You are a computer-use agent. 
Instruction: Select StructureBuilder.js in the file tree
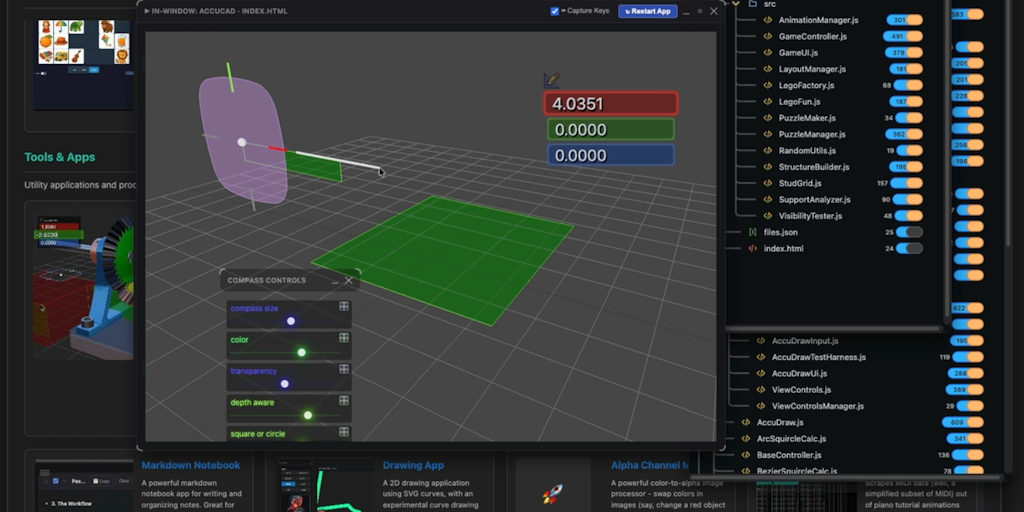(x=814, y=167)
